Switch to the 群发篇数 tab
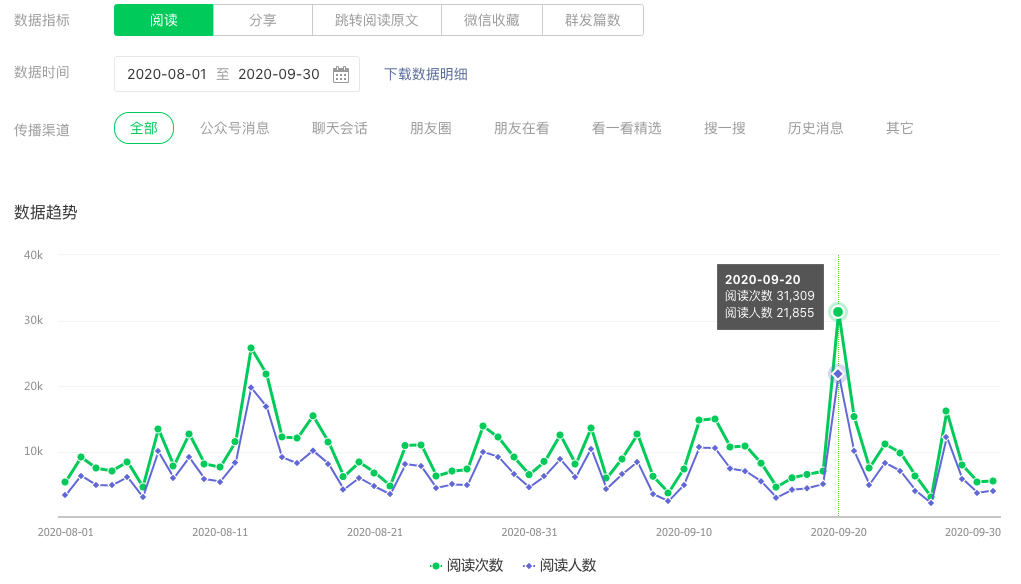This screenshot has height=584, width=1021. point(593,20)
